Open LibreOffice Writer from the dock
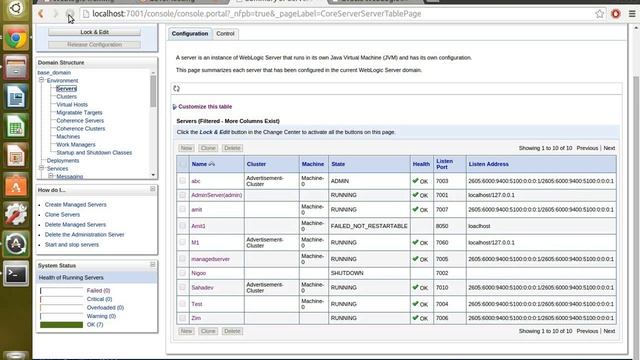The width and height of the screenshot is (640, 360). coord(16,97)
